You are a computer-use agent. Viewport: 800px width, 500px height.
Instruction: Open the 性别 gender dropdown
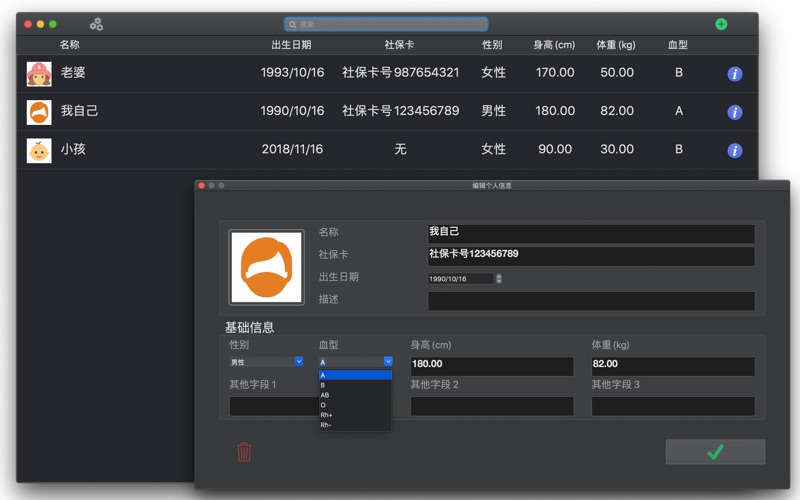(266, 362)
